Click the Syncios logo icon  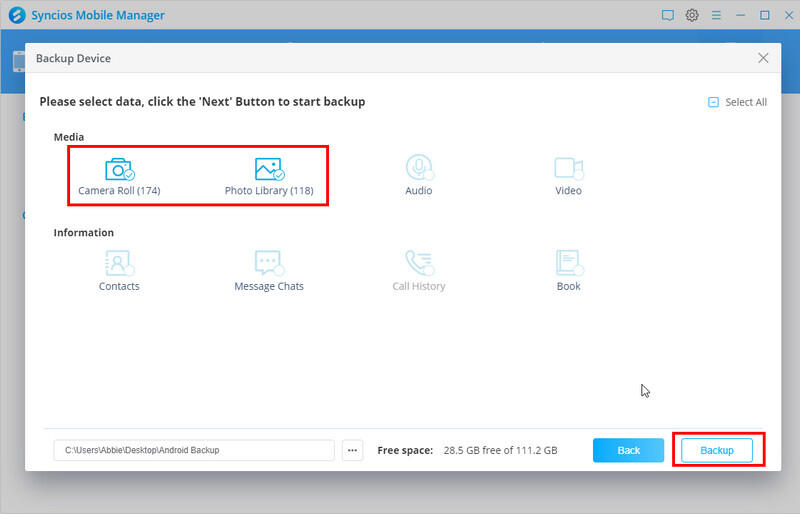[17, 15]
